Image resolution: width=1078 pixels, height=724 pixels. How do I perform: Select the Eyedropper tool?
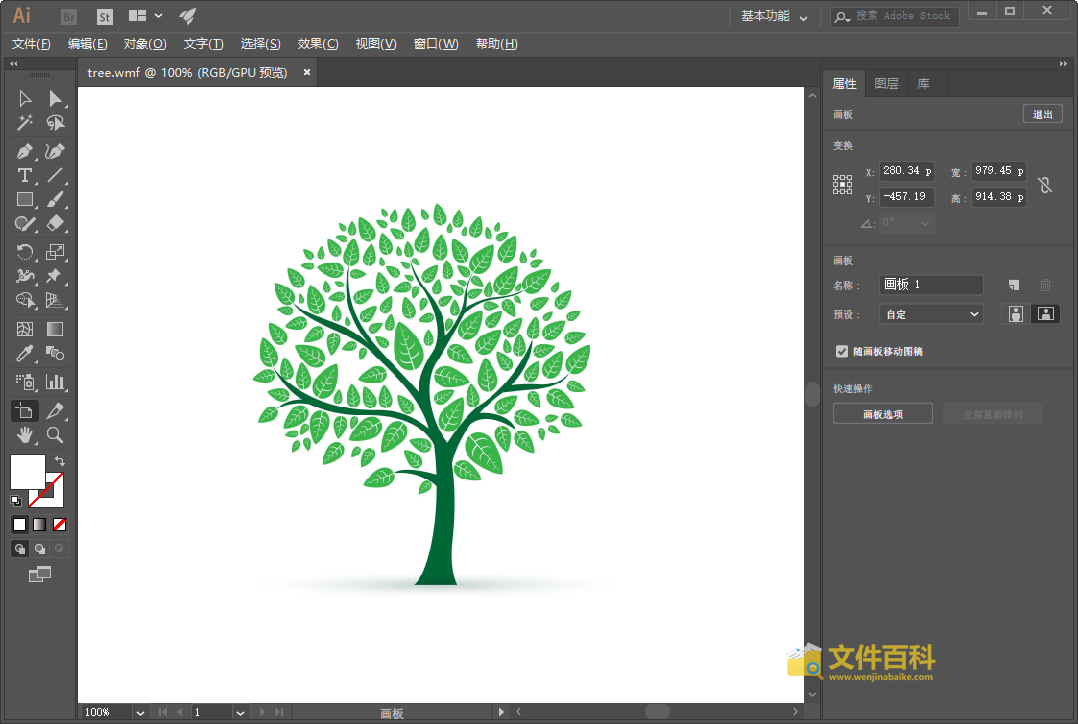tap(25, 353)
